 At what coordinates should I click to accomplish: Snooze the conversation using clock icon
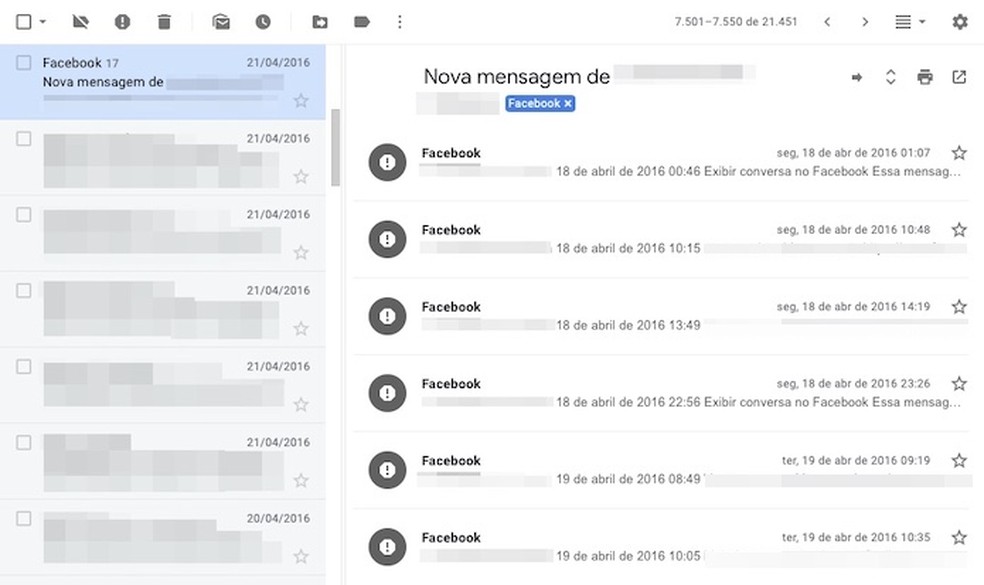coord(261,21)
